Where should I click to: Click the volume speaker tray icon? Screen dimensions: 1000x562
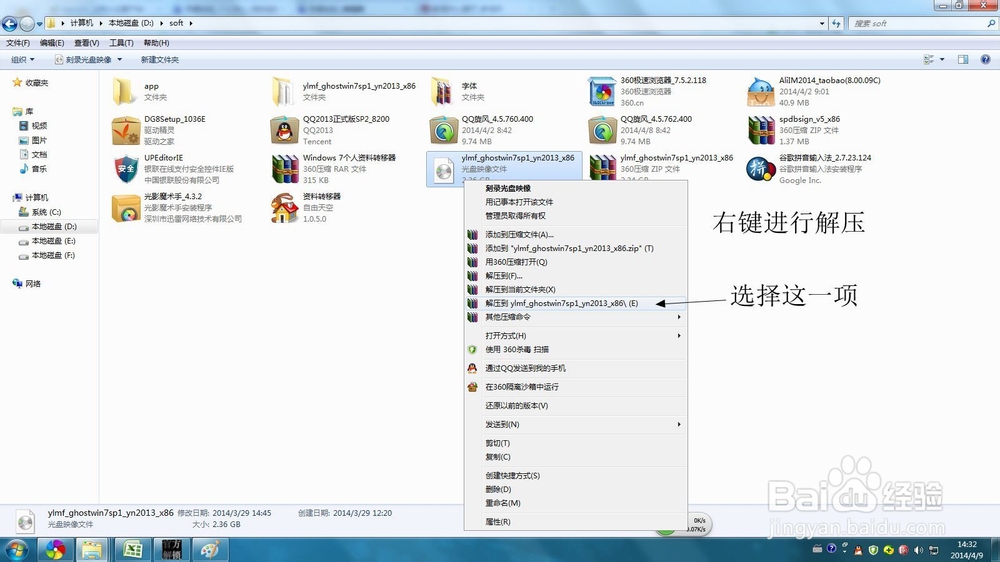pos(918,549)
